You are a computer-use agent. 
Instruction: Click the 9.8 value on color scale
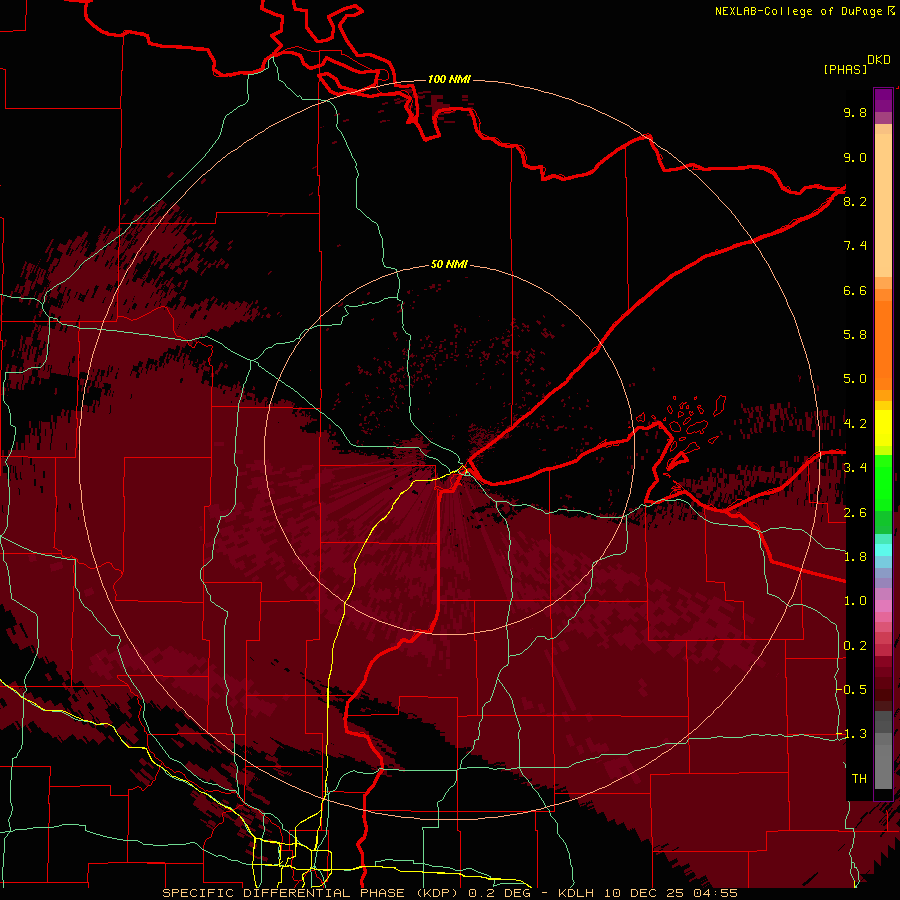point(855,112)
